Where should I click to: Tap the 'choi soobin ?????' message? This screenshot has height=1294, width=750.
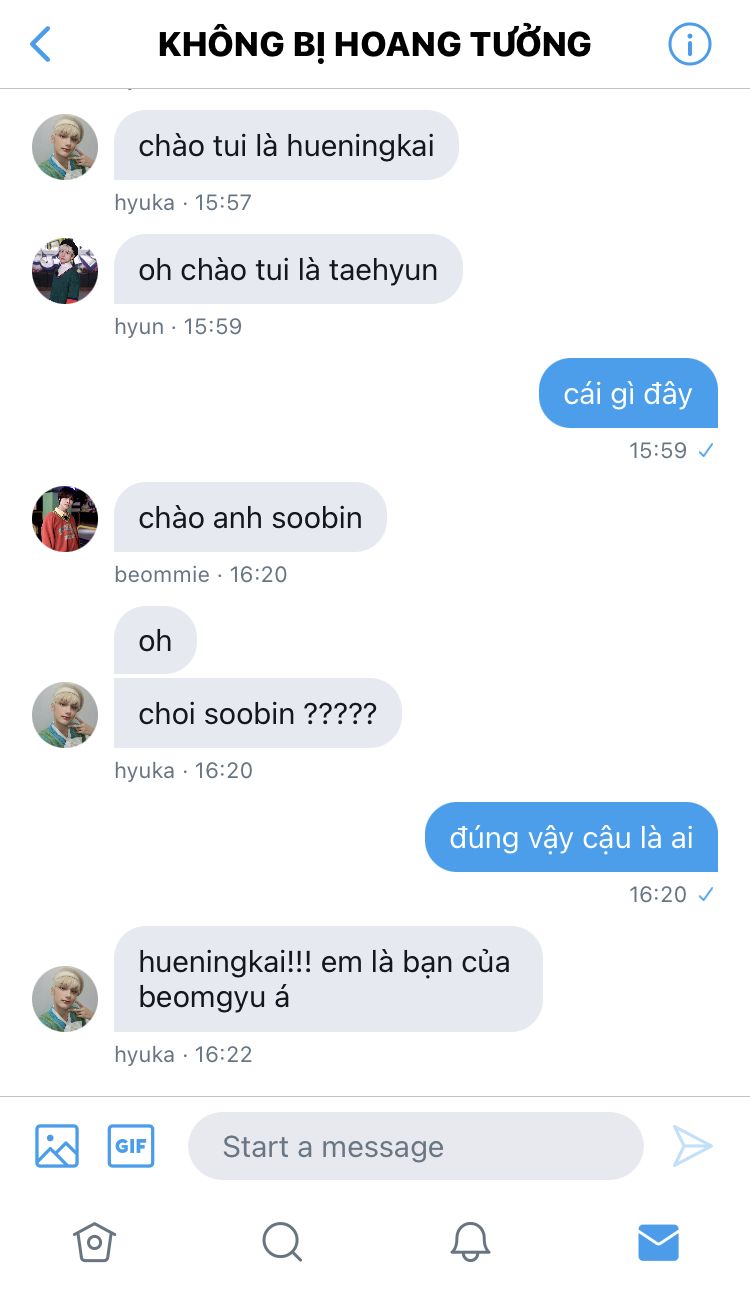point(258,713)
